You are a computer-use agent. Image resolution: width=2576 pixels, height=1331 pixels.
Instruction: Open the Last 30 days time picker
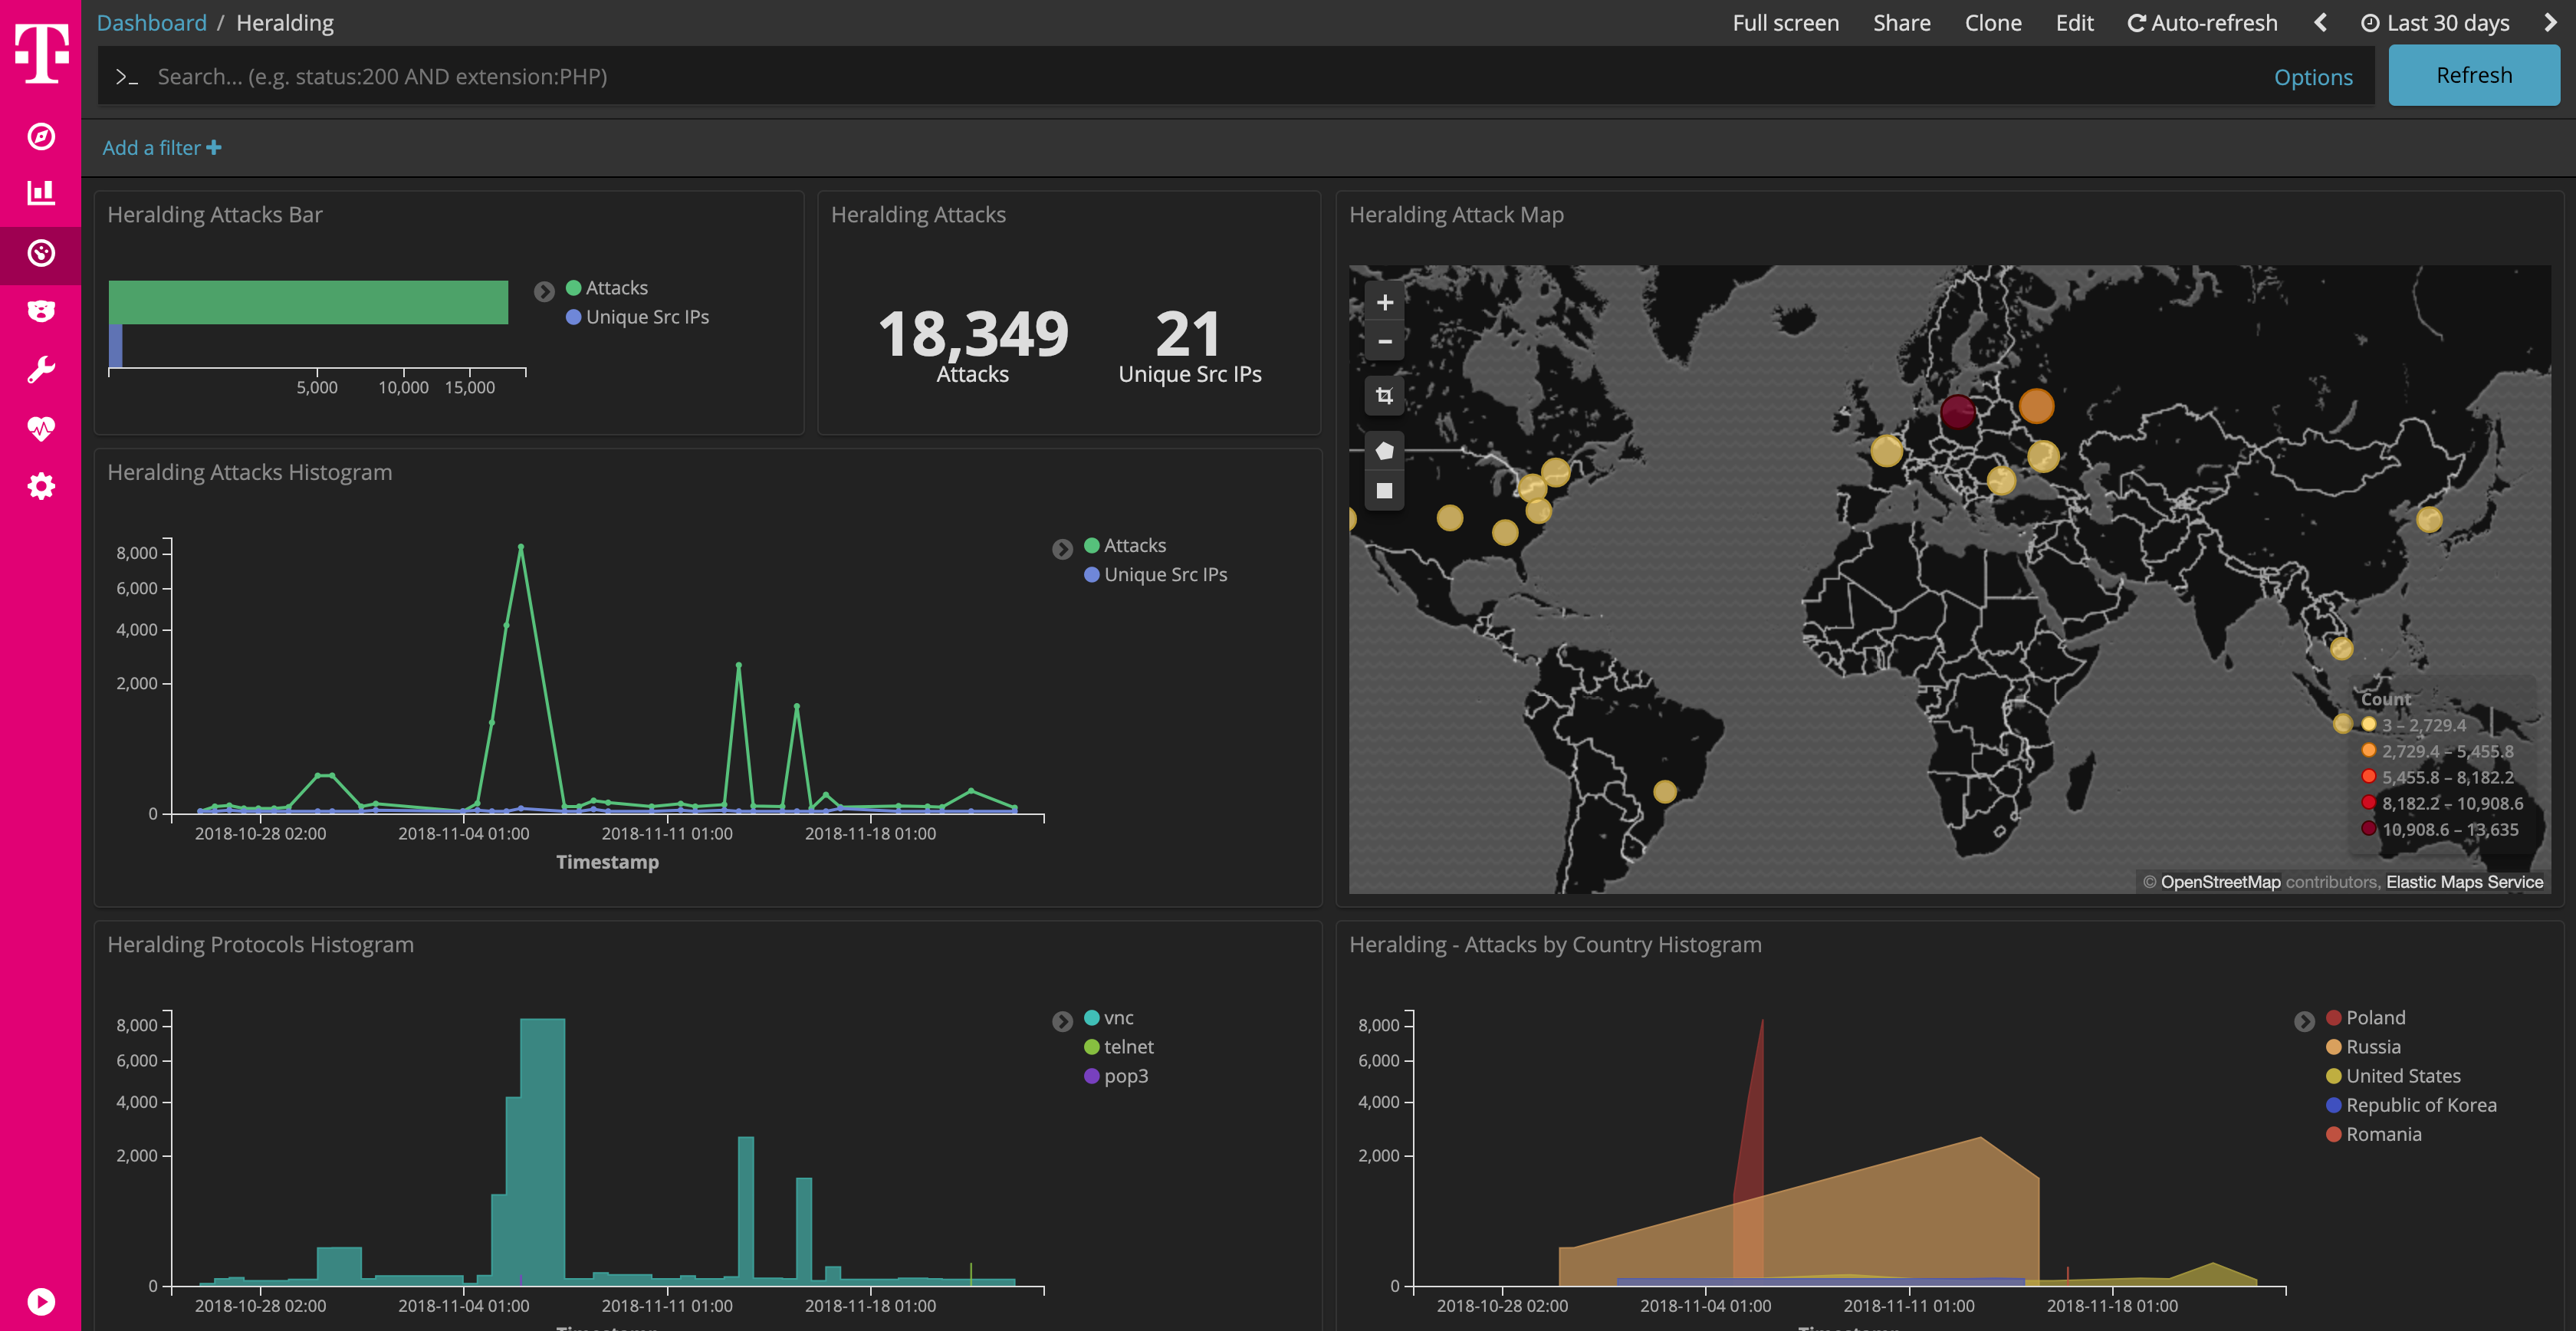[2436, 22]
